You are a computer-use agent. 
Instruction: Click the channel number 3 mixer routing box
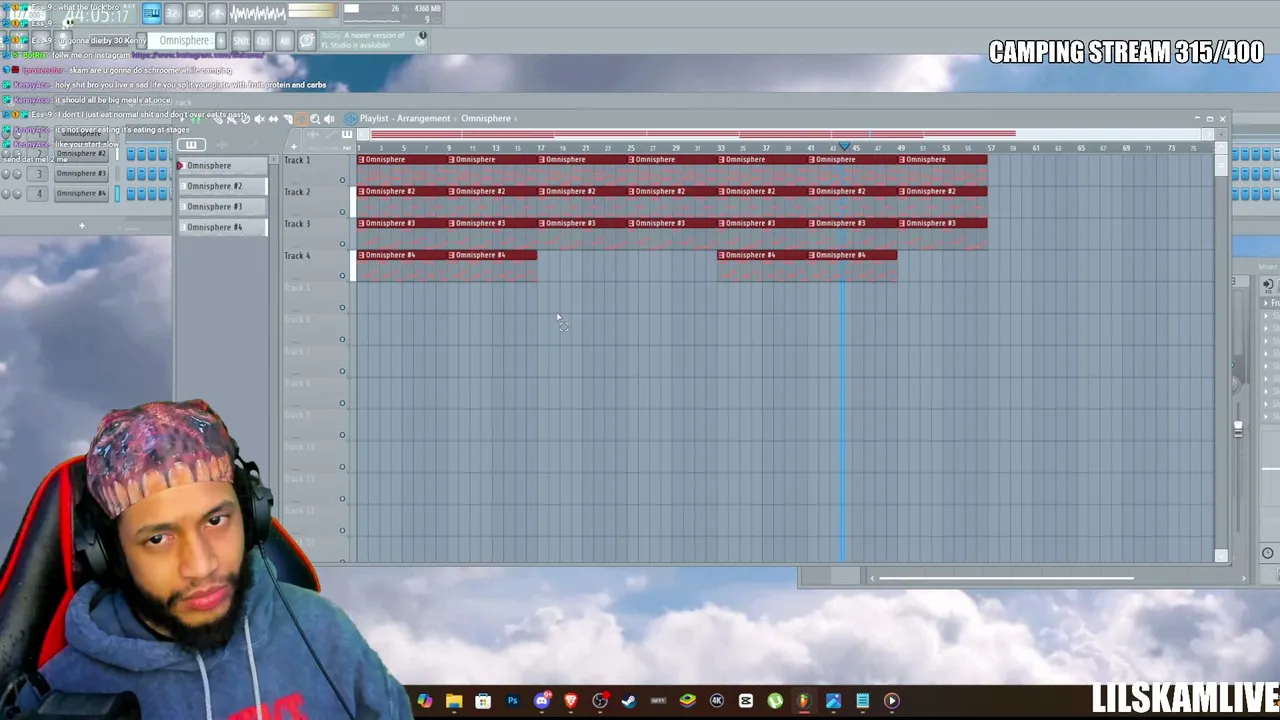coord(39,174)
